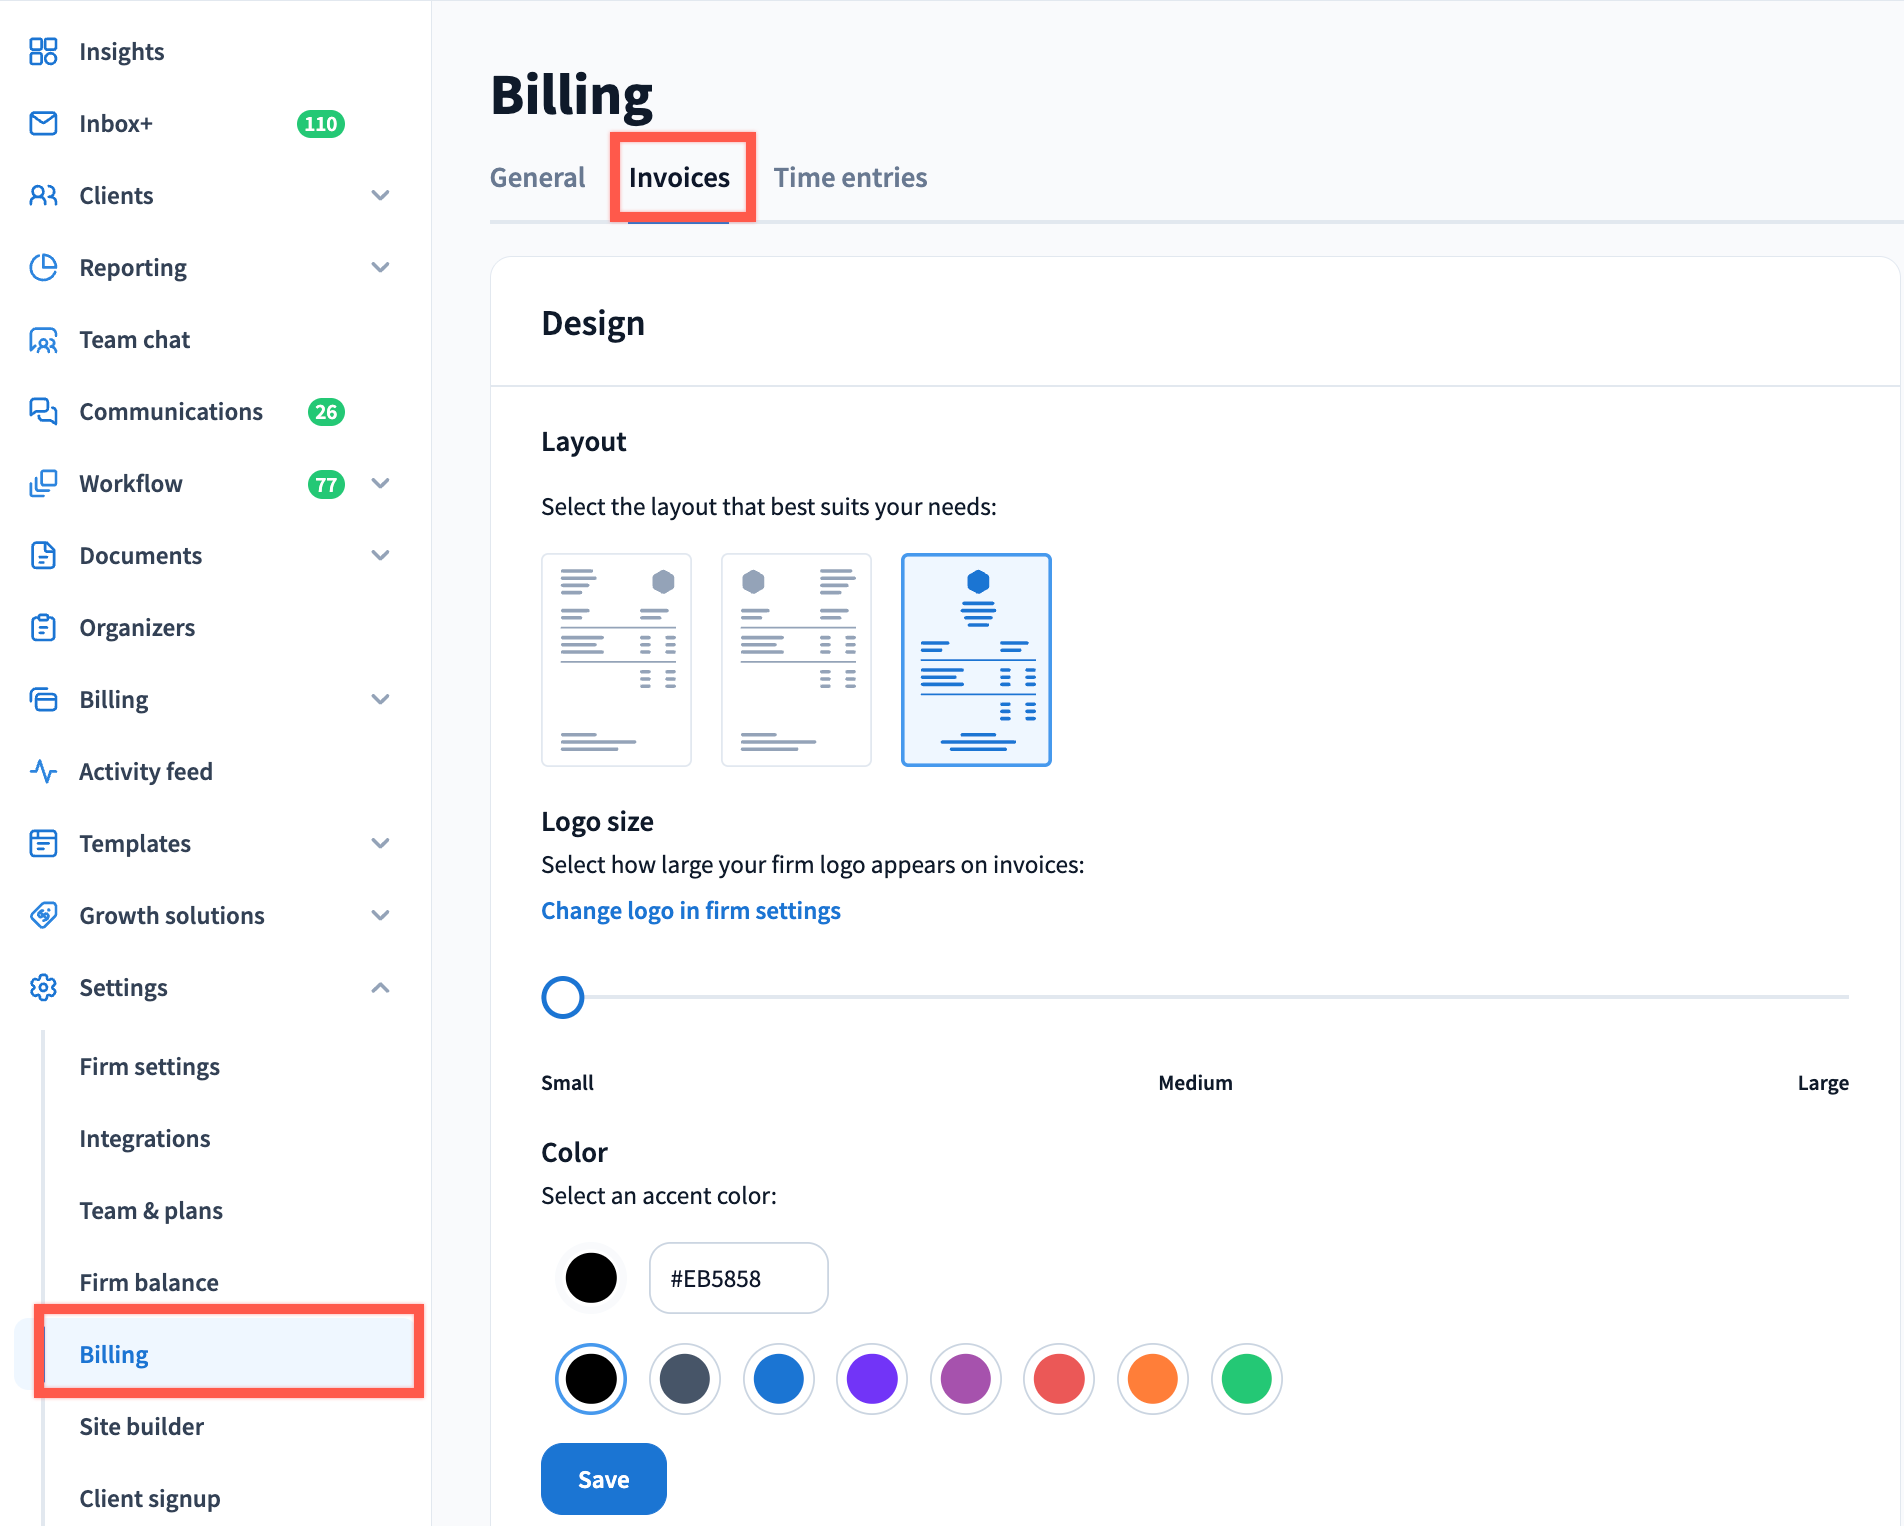Click the Insights grid icon
1904x1526 pixels.
point(43,51)
